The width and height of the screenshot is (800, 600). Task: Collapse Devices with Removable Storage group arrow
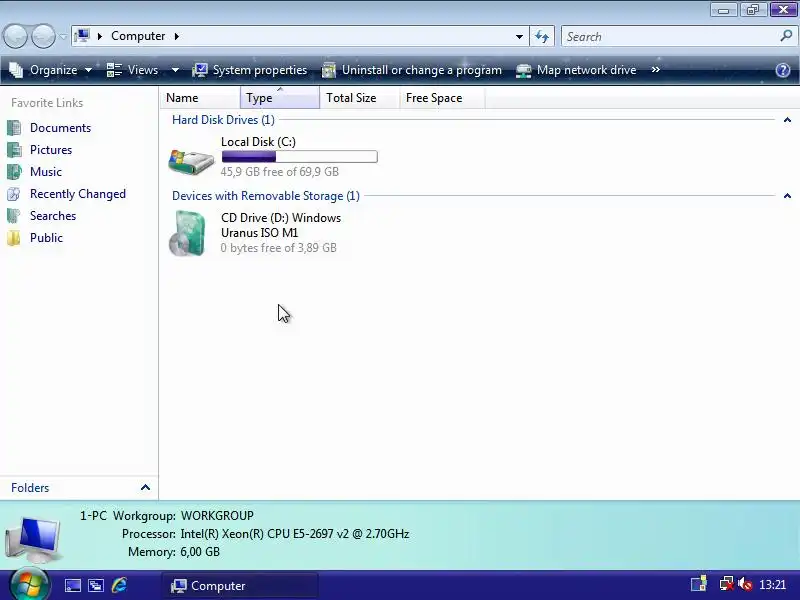pyautogui.click(x=787, y=196)
